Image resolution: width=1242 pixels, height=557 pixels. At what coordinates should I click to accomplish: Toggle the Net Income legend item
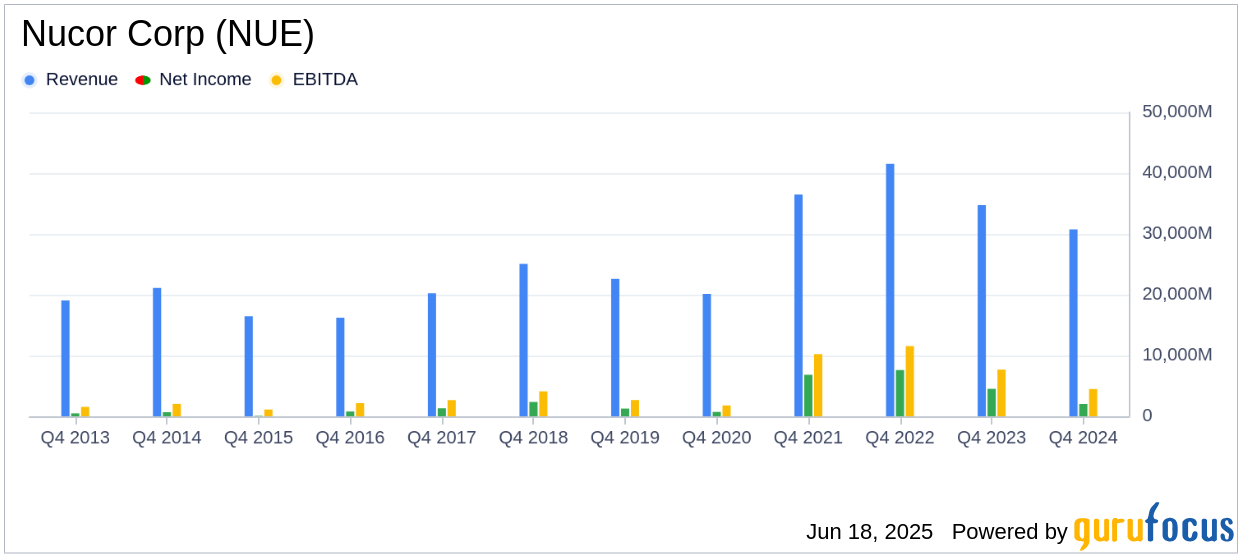pyautogui.click(x=193, y=80)
